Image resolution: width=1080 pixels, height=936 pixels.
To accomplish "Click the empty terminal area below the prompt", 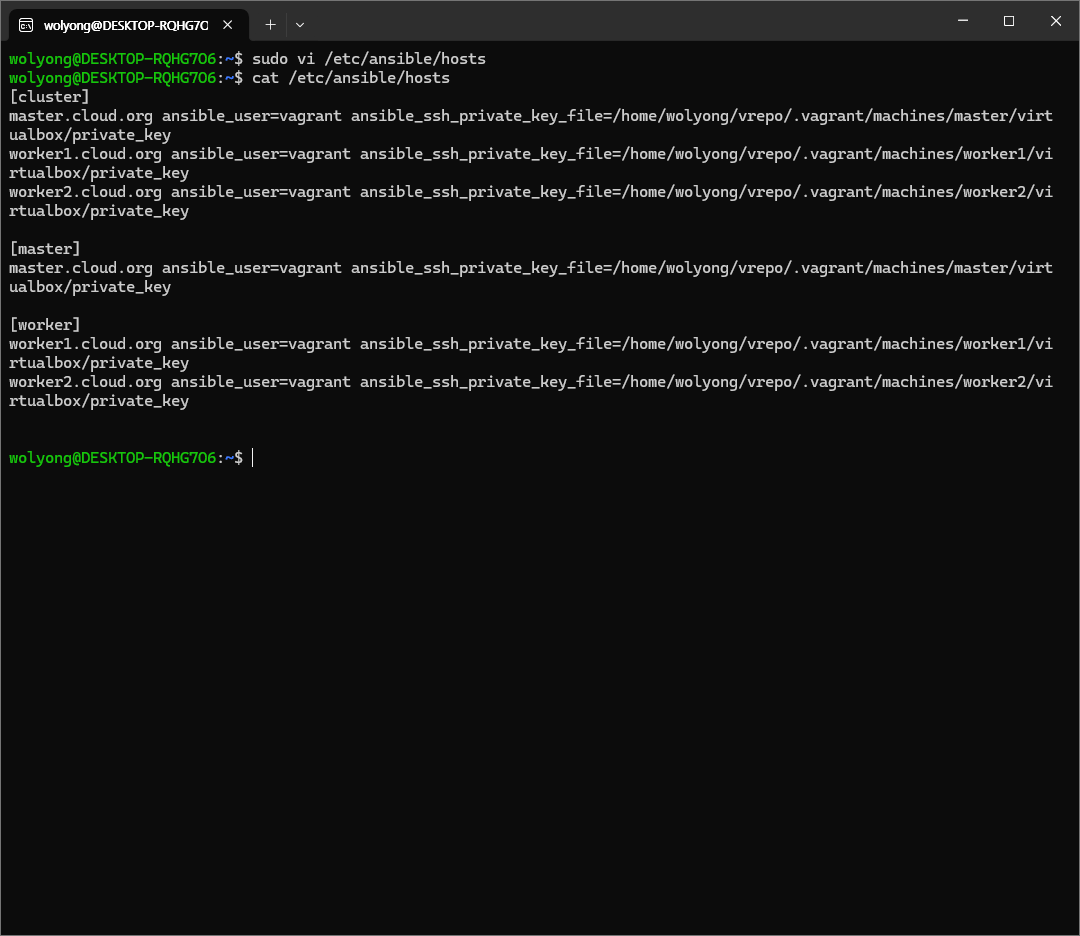I will [540, 700].
